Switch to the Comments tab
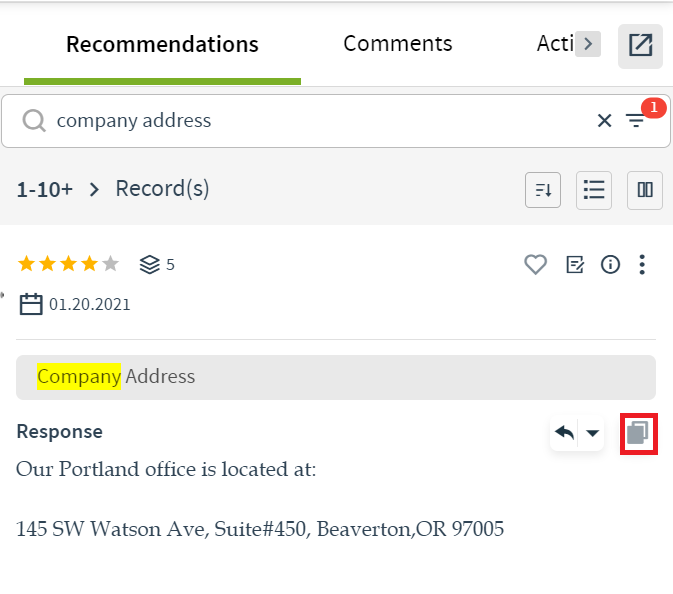The width and height of the screenshot is (673, 594). pos(397,44)
